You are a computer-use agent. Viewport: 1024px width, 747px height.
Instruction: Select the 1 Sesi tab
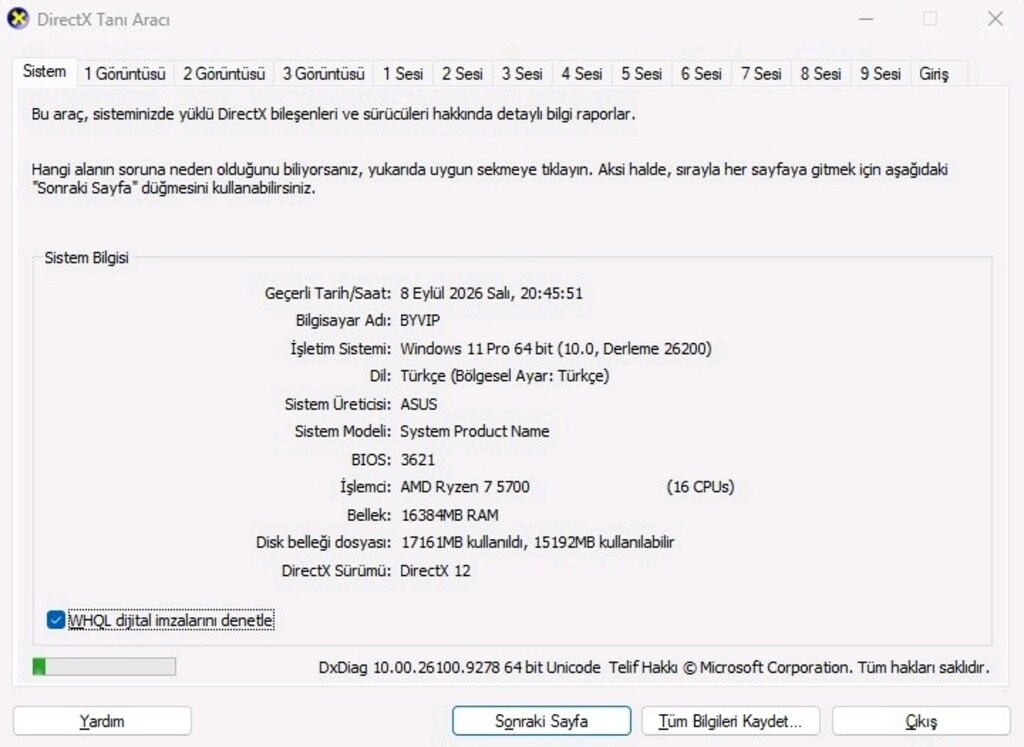pos(403,74)
